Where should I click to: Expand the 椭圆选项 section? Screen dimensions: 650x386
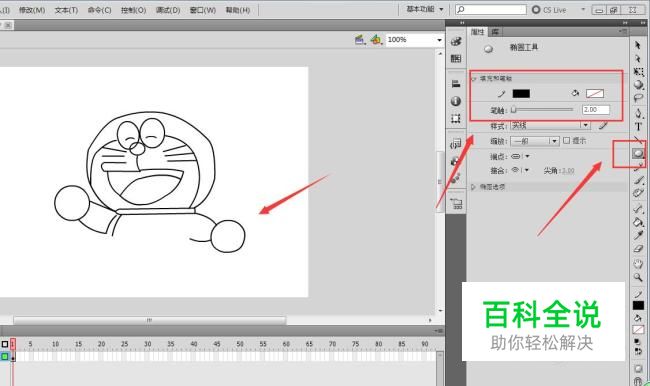tap(474, 187)
